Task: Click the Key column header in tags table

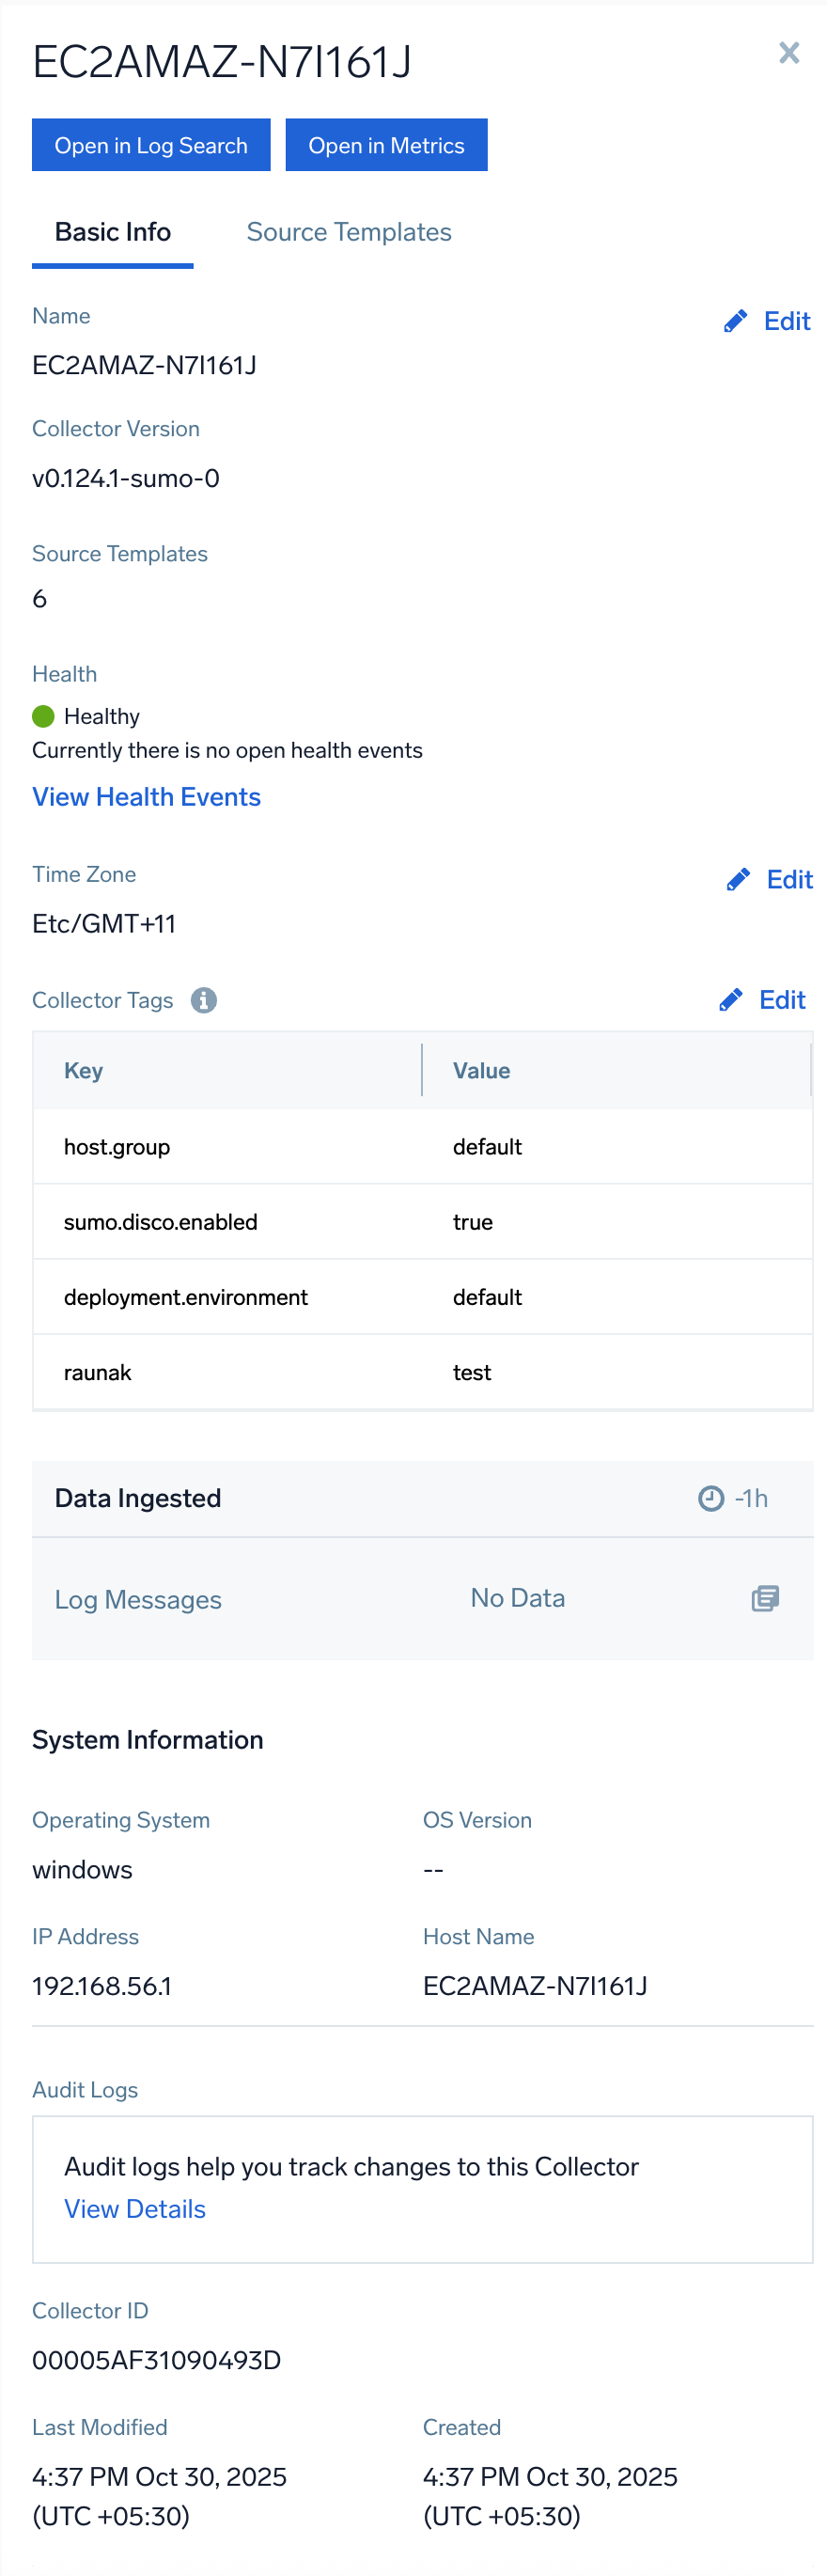Action: 83,1070
